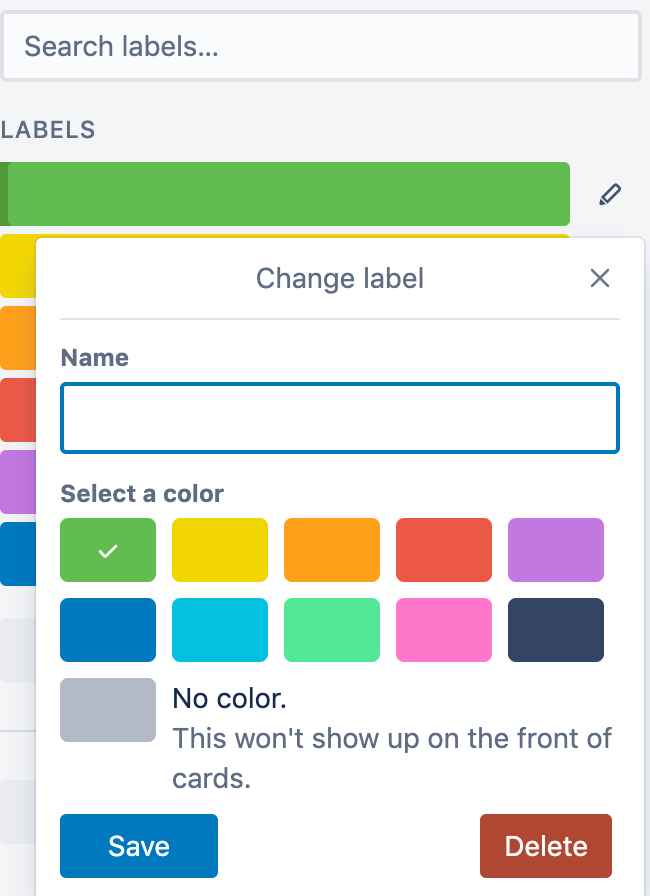Delete this label

coord(546,846)
